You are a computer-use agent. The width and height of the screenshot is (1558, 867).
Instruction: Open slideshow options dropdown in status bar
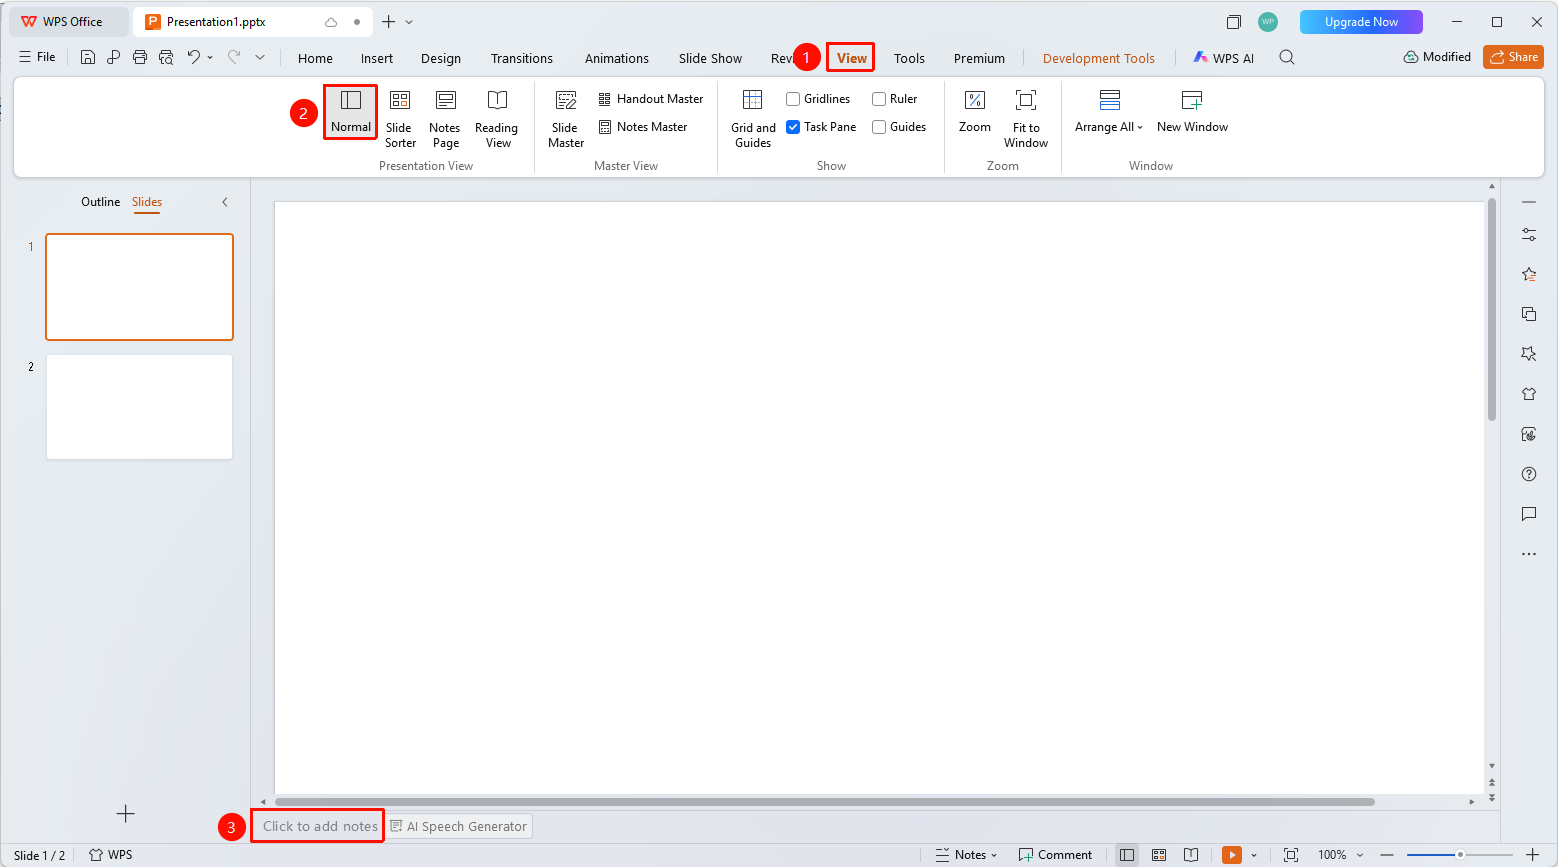coord(1254,855)
